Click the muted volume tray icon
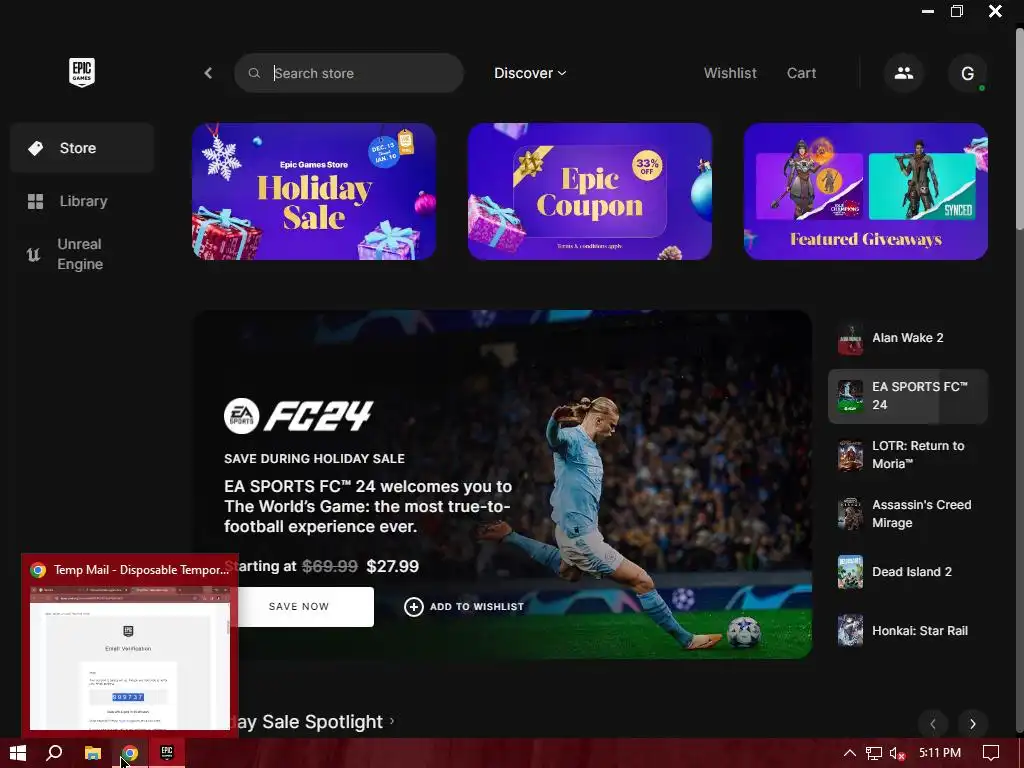The height and width of the screenshot is (768, 1024). click(x=897, y=754)
